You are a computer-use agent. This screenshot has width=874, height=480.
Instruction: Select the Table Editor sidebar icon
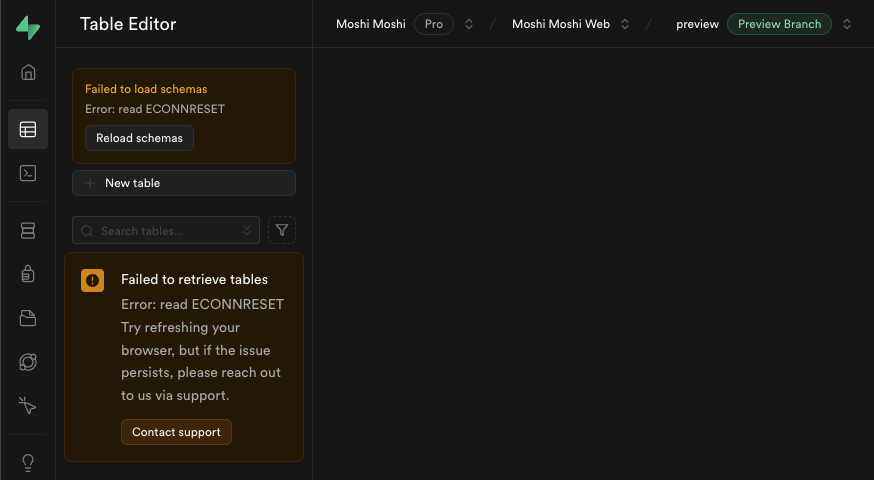pos(28,129)
